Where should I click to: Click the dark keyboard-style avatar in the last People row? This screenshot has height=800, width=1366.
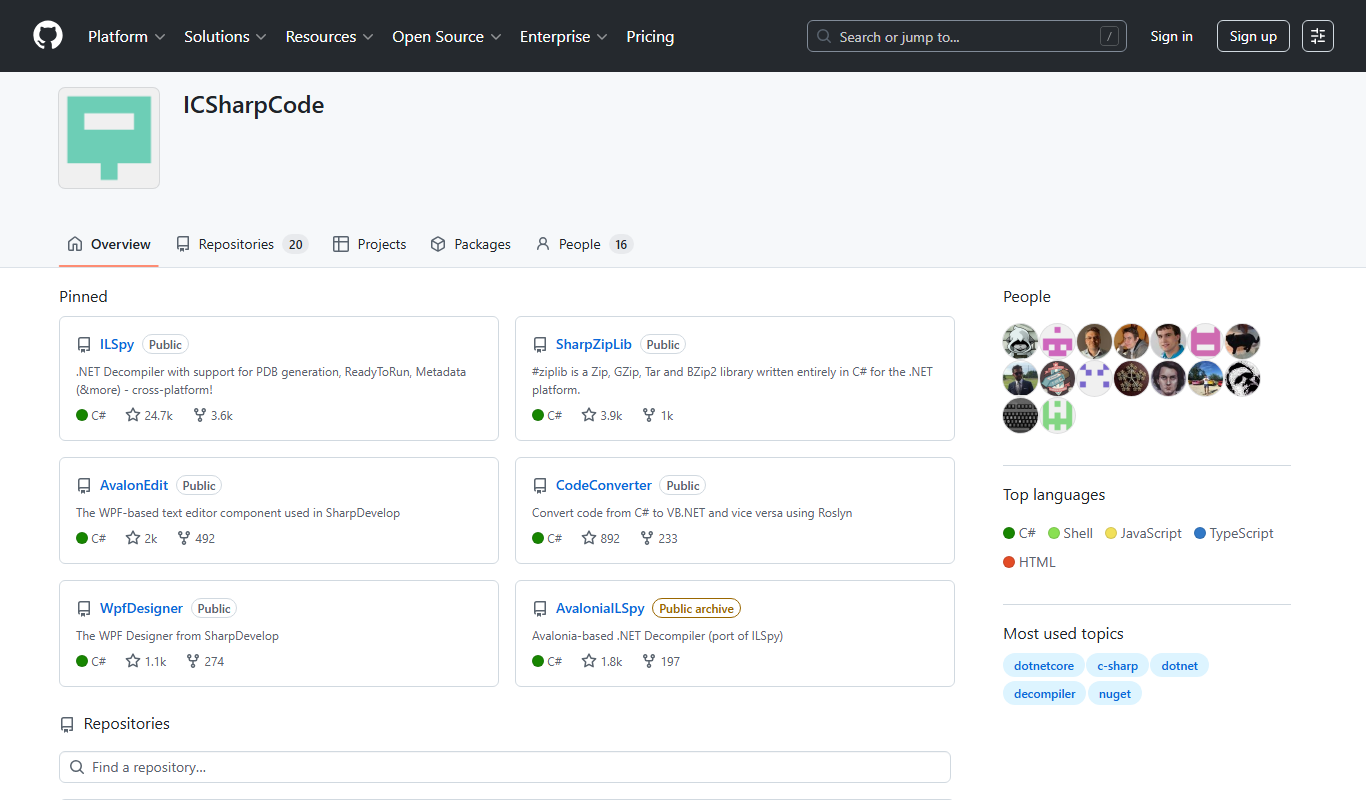tap(1021, 415)
